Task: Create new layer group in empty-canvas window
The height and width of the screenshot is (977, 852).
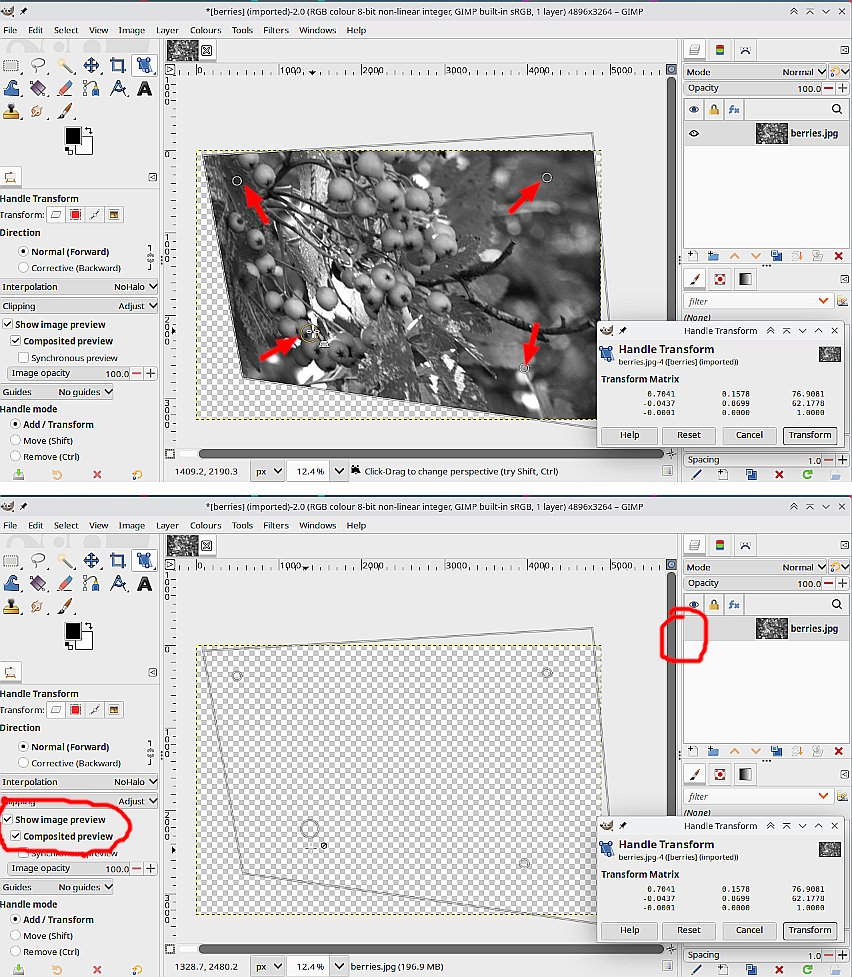Action: coord(713,751)
